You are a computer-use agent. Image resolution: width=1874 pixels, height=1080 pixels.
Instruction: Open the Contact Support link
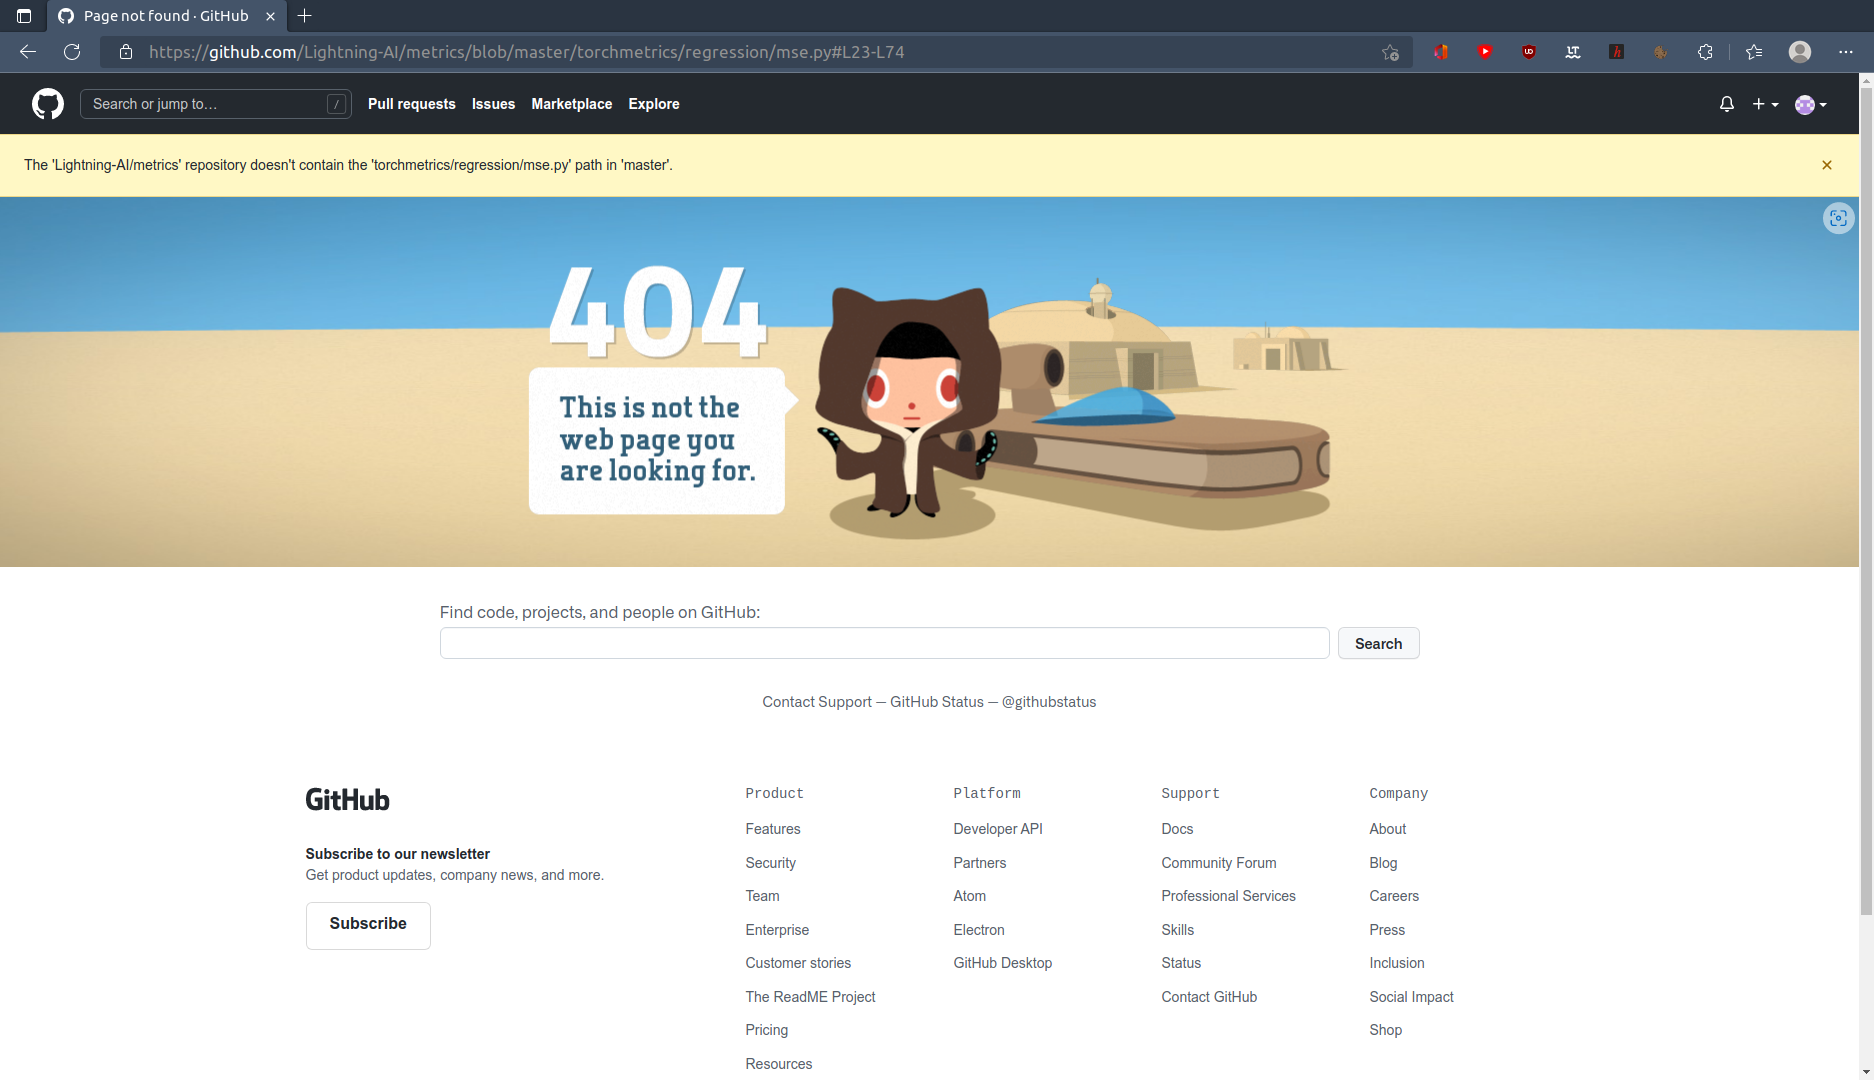pyautogui.click(x=817, y=702)
